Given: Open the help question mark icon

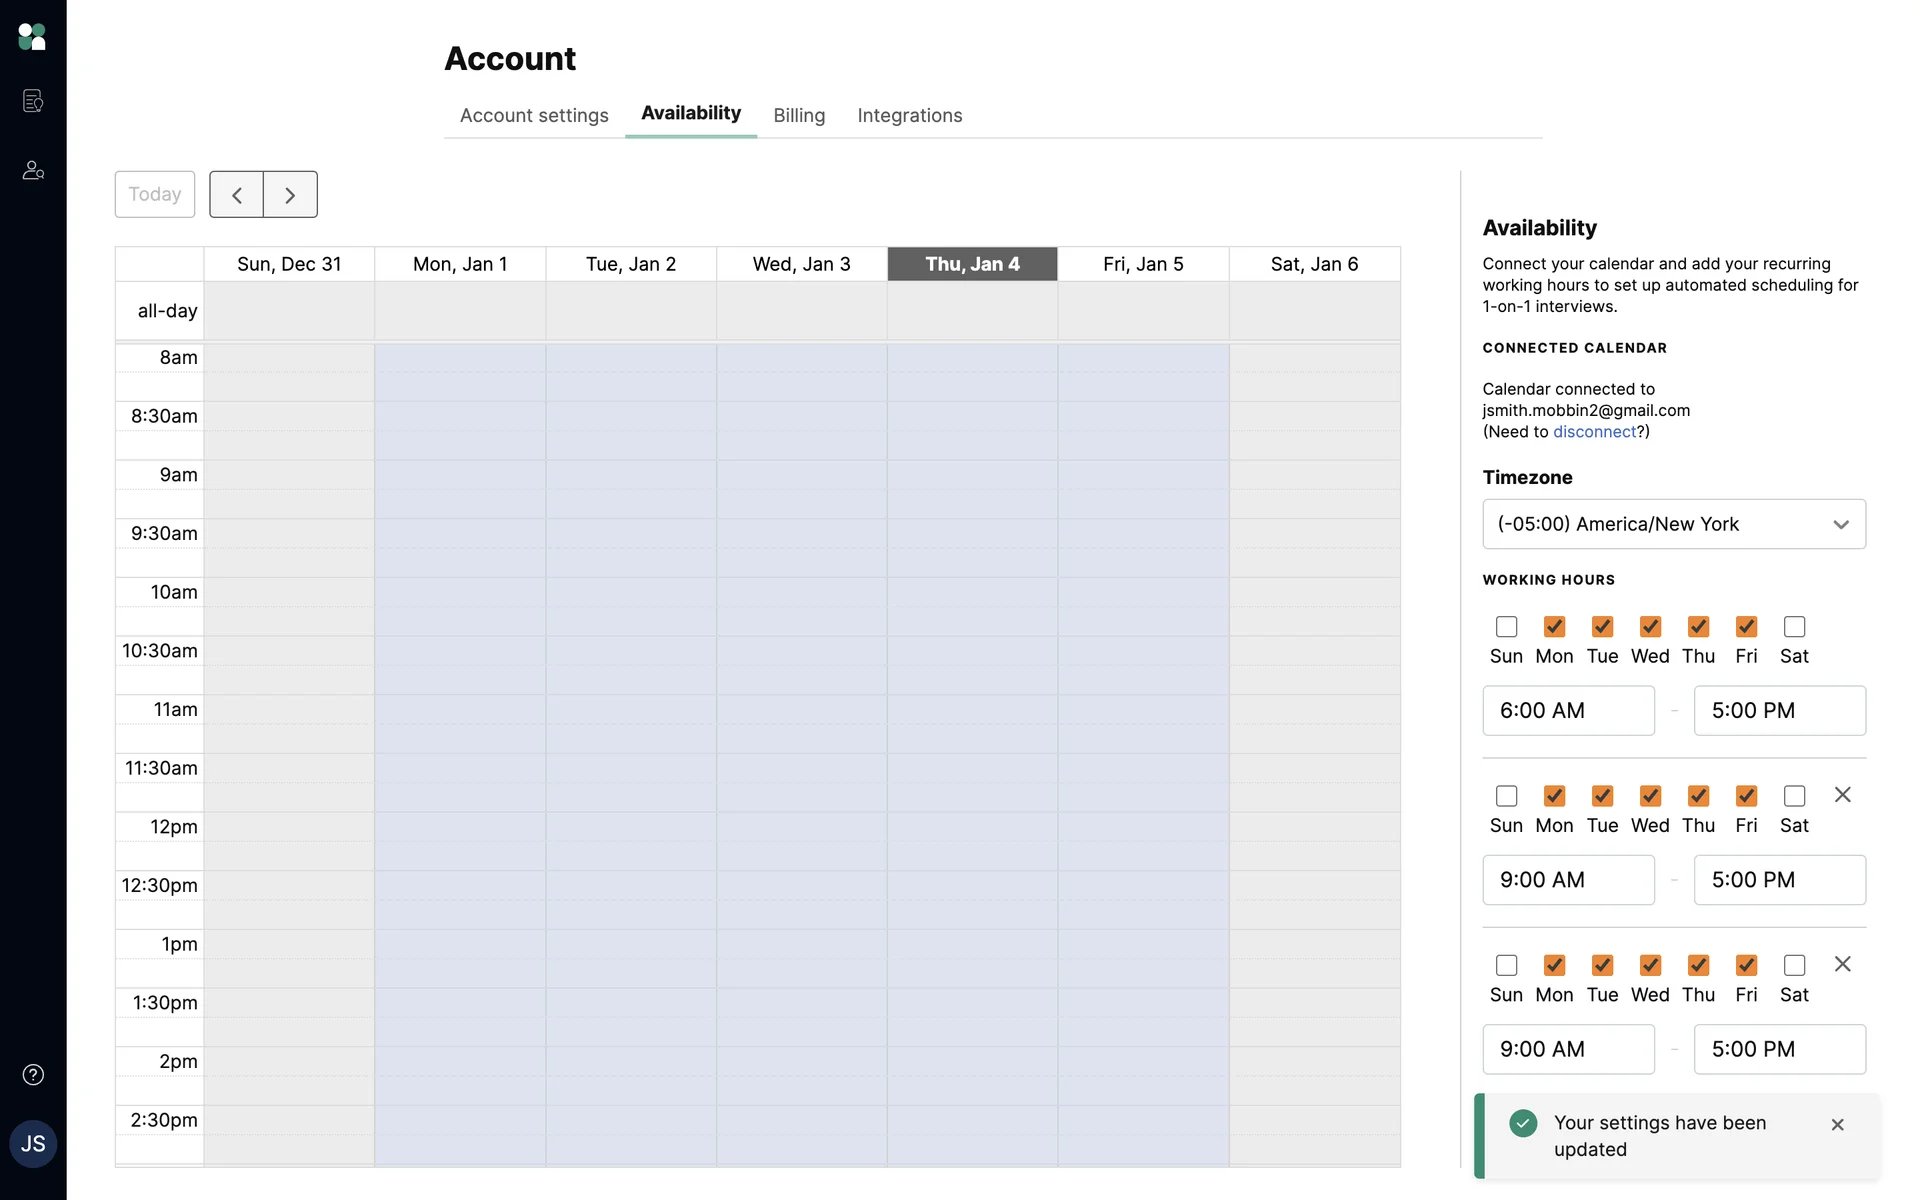Looking at the screenshot, I should pyautogui.click(x=33, y=1075).
